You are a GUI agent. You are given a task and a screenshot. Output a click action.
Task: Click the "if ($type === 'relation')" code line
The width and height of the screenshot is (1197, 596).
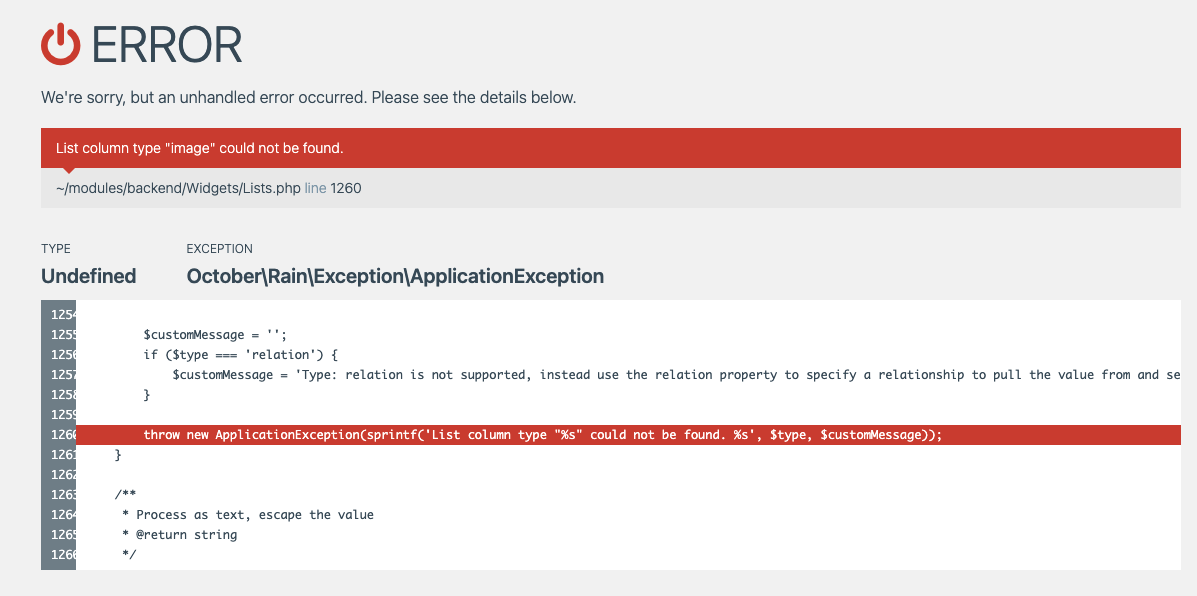[x=240, y=355]
